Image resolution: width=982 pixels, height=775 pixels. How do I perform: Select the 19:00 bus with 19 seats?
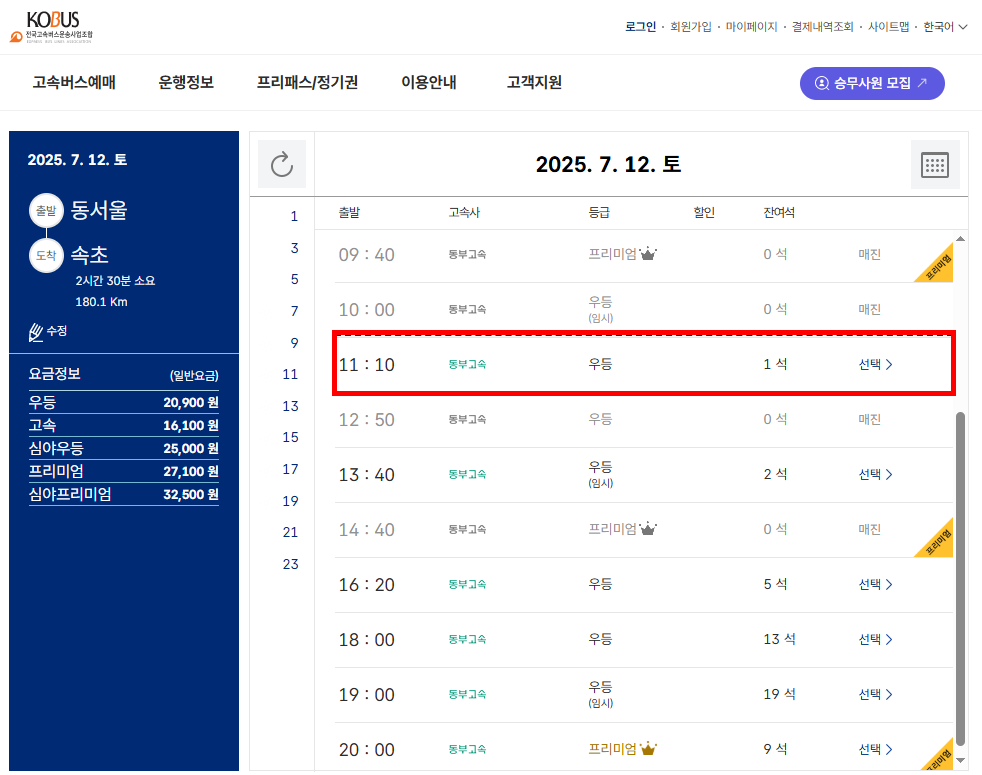tap(876, 694)
